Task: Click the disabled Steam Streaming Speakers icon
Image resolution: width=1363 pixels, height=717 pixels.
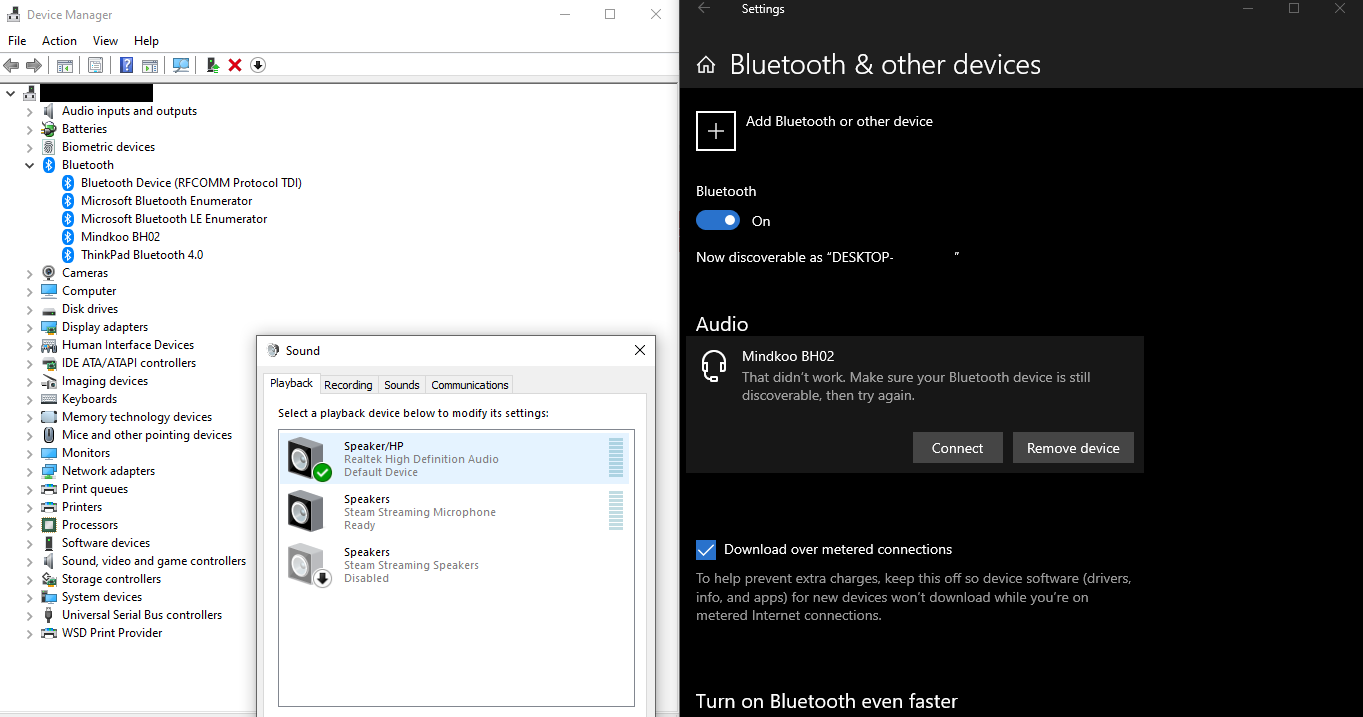Action: [307, 565]
